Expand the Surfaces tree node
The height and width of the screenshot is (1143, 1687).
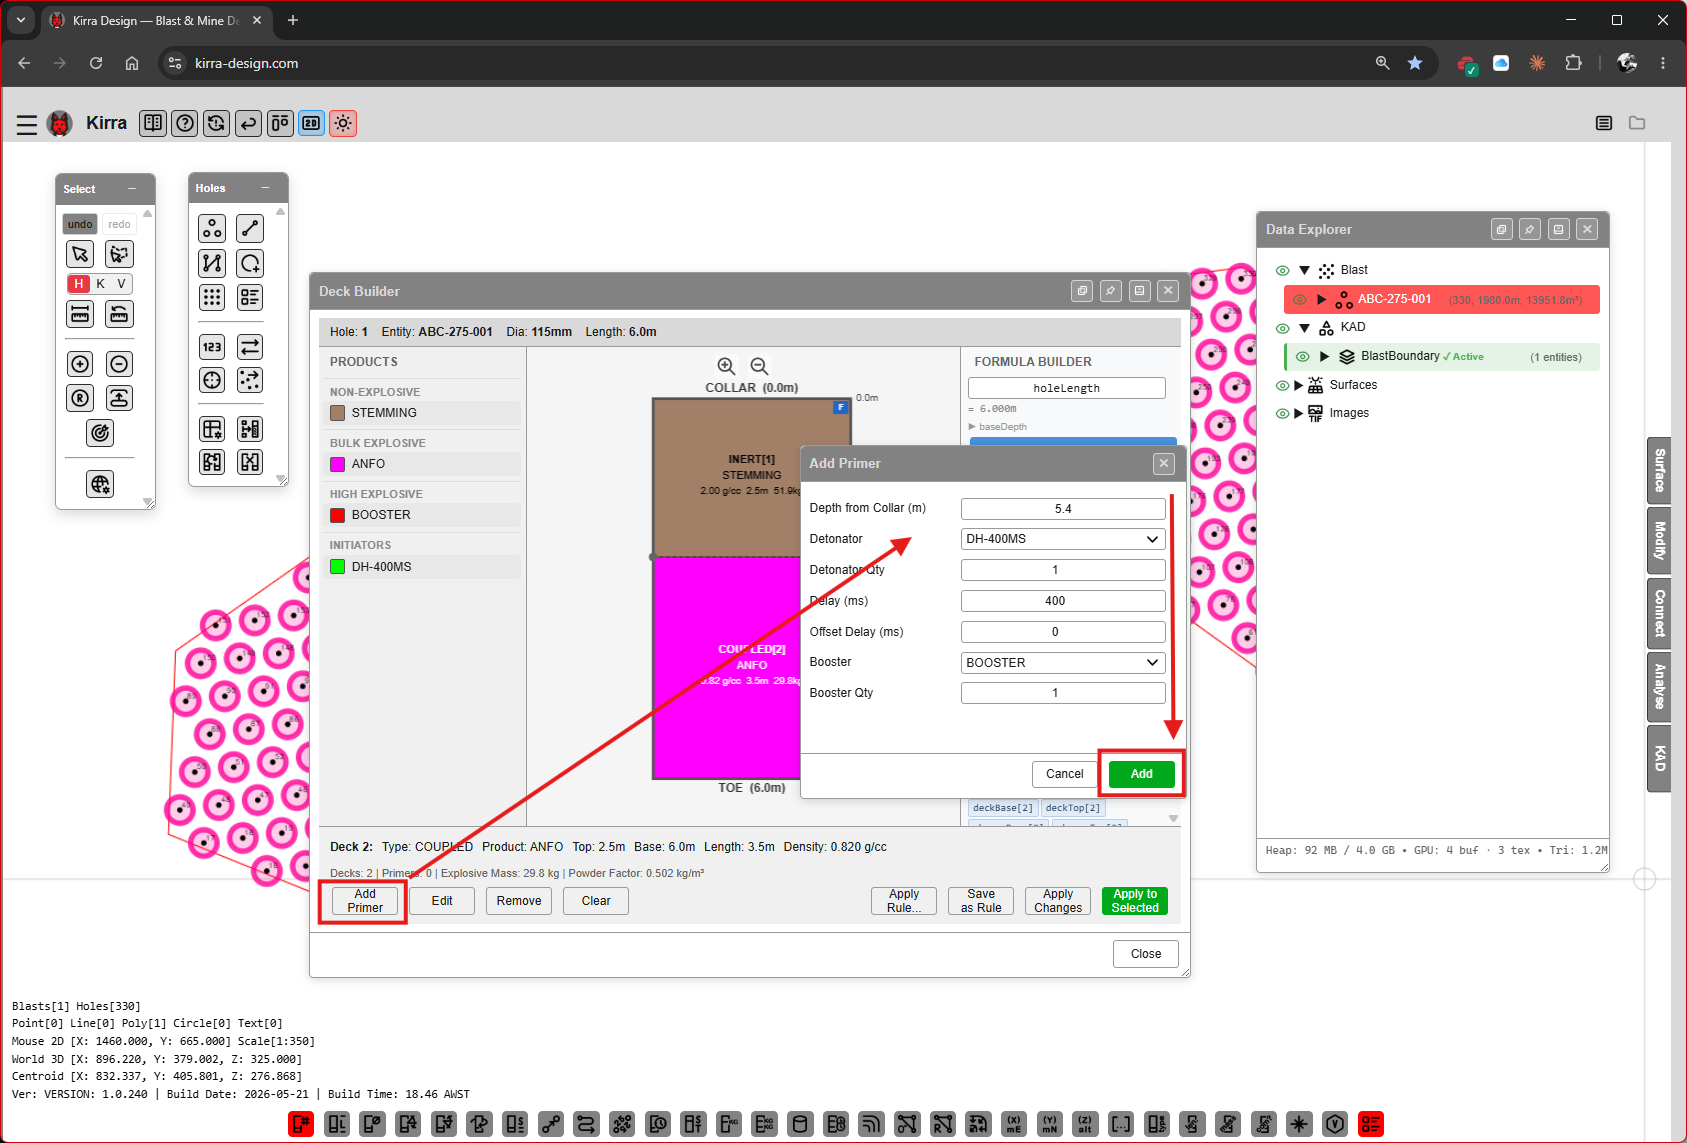tap(1299, 386)
